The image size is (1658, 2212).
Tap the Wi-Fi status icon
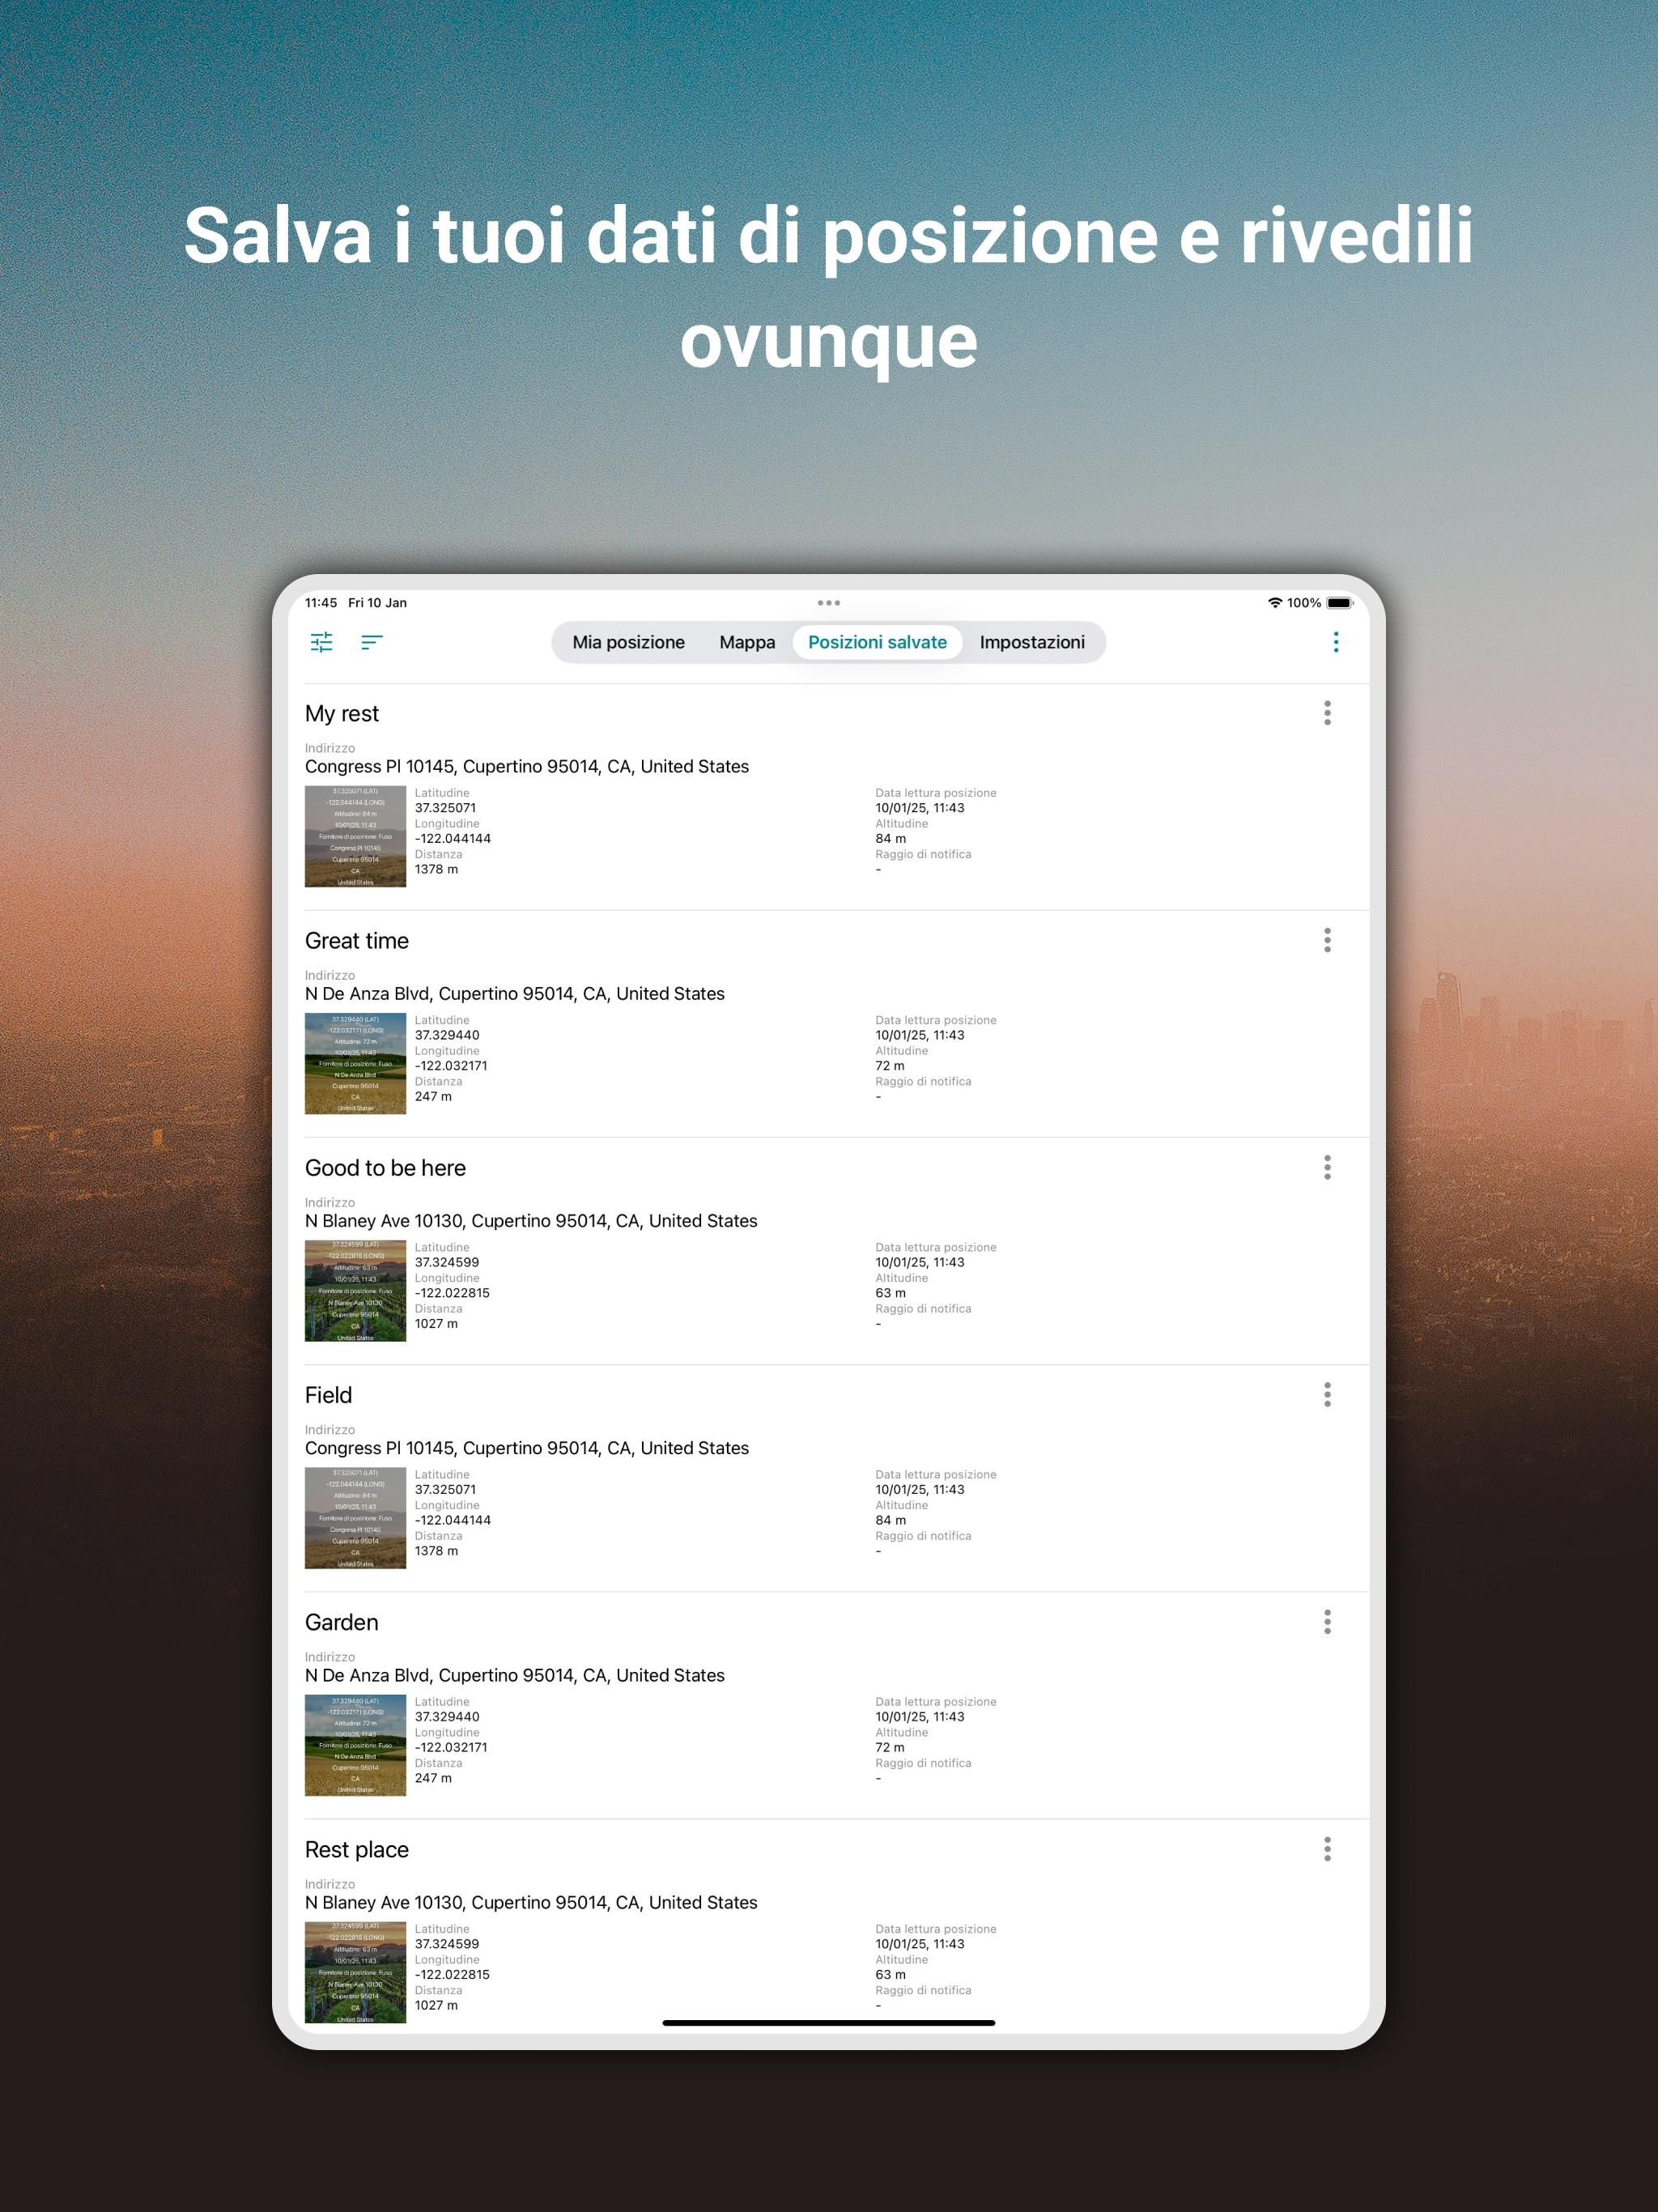coord(1275,603)
